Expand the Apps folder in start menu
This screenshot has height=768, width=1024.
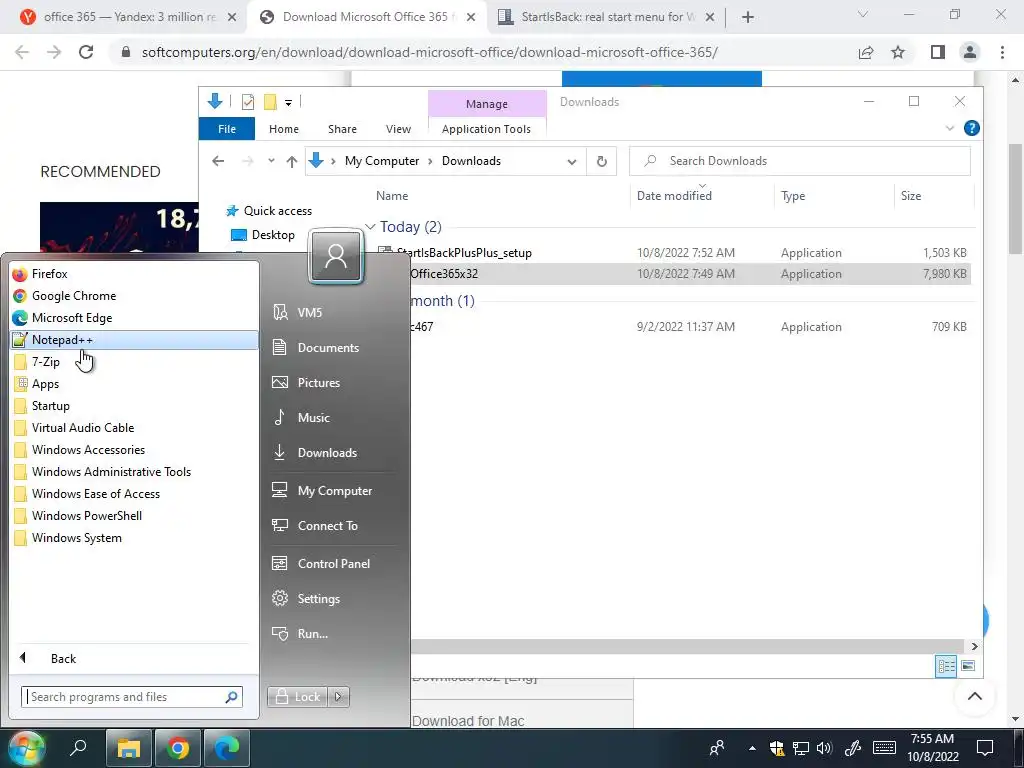pyautogui.click(x=134, y=384)
